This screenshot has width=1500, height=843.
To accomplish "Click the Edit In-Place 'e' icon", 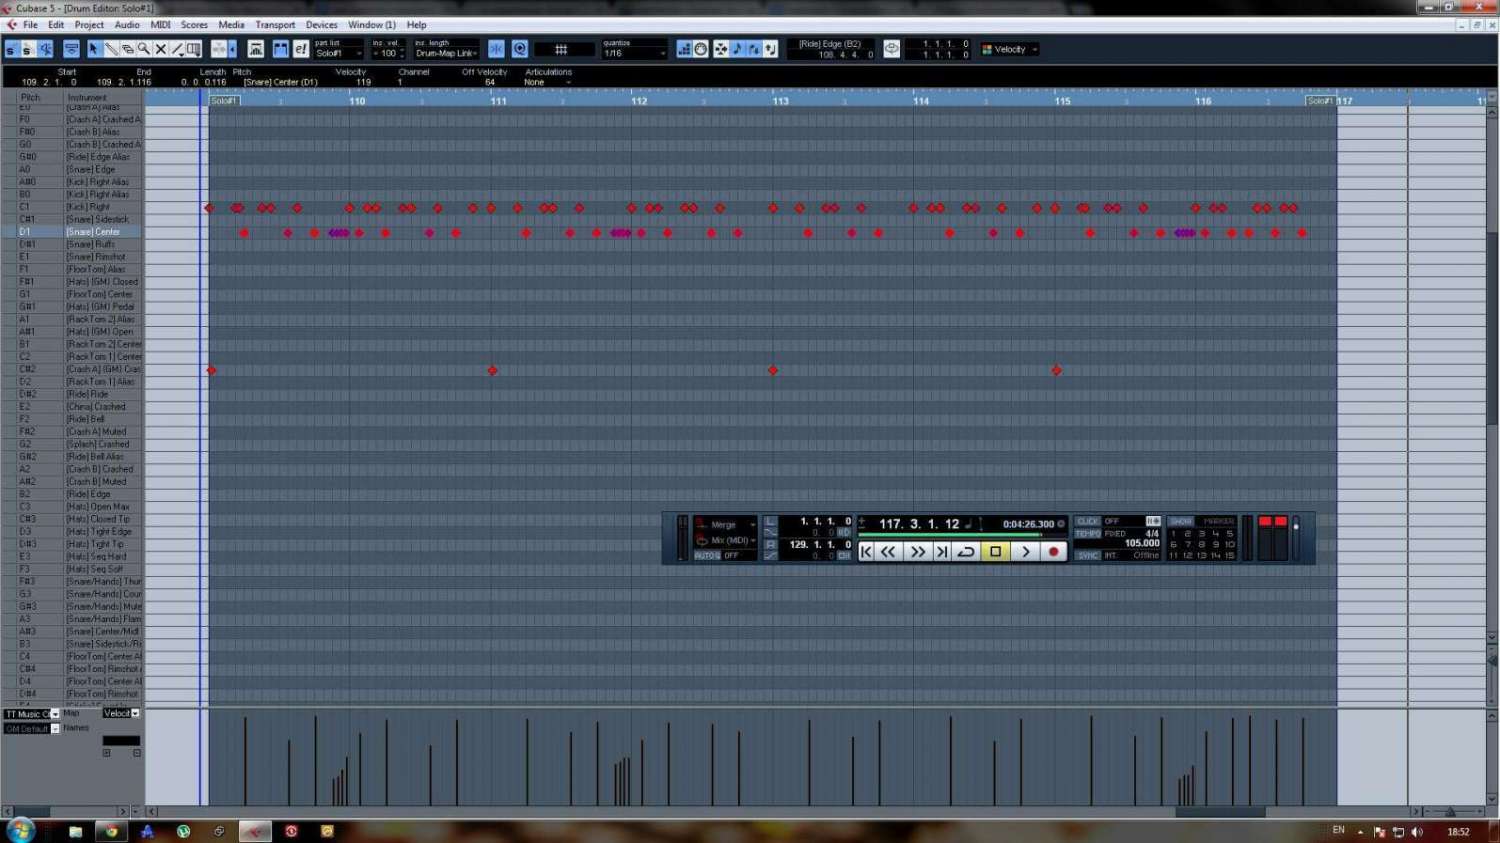I will [x=300, y=49].
